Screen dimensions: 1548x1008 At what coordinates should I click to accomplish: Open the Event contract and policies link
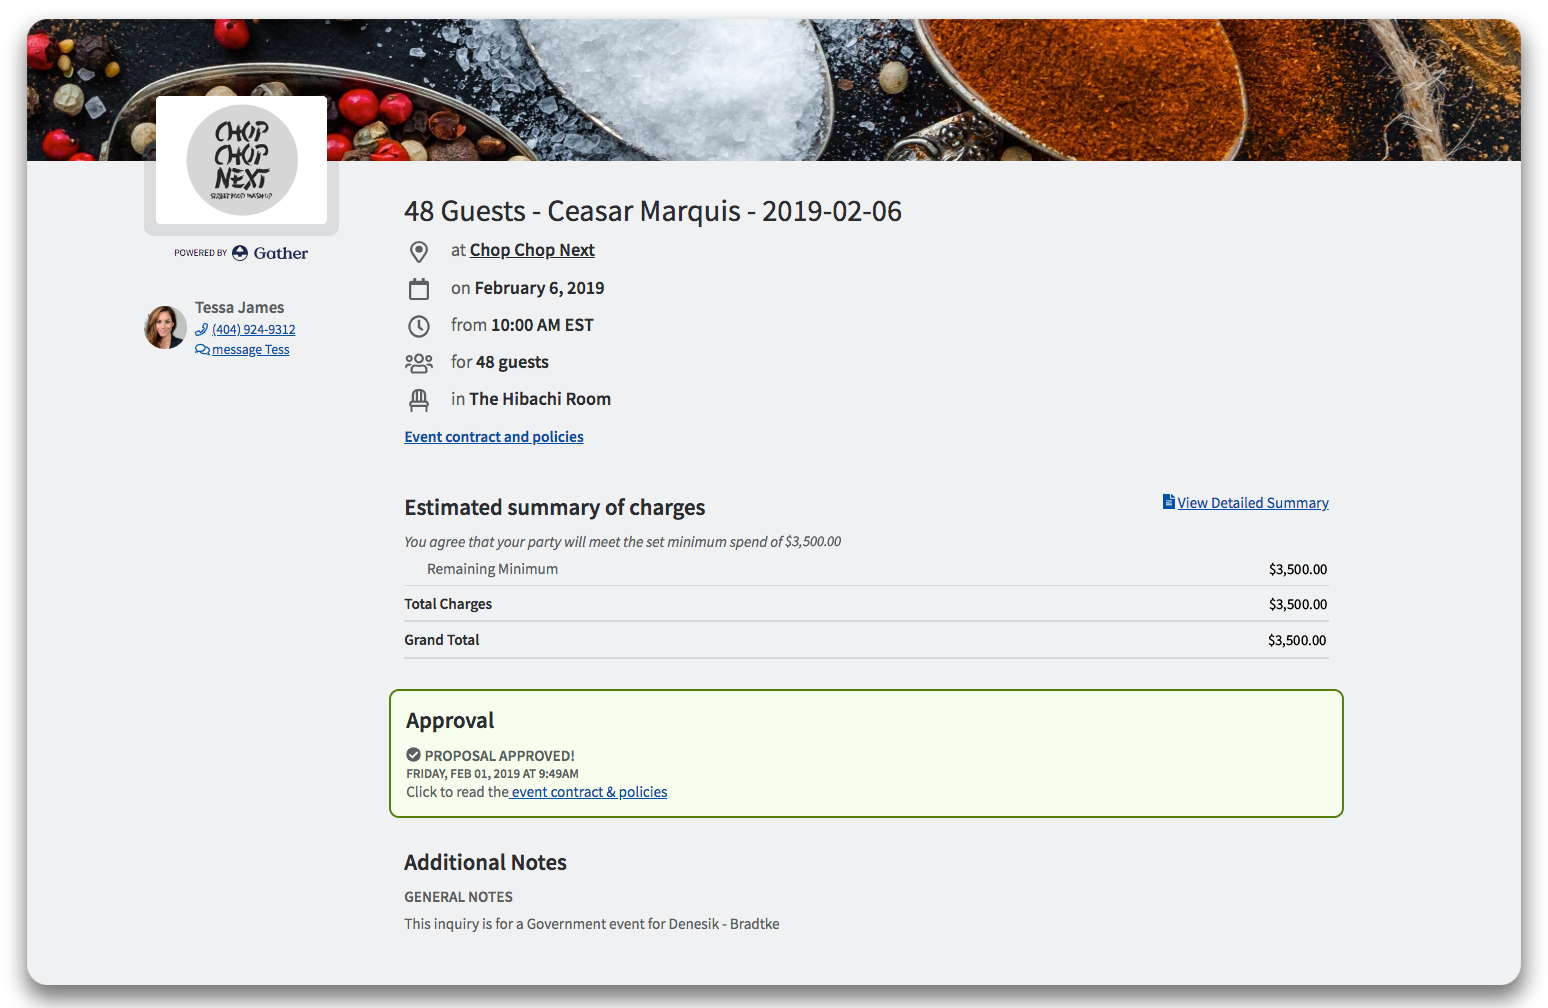(x=493, y=436)
